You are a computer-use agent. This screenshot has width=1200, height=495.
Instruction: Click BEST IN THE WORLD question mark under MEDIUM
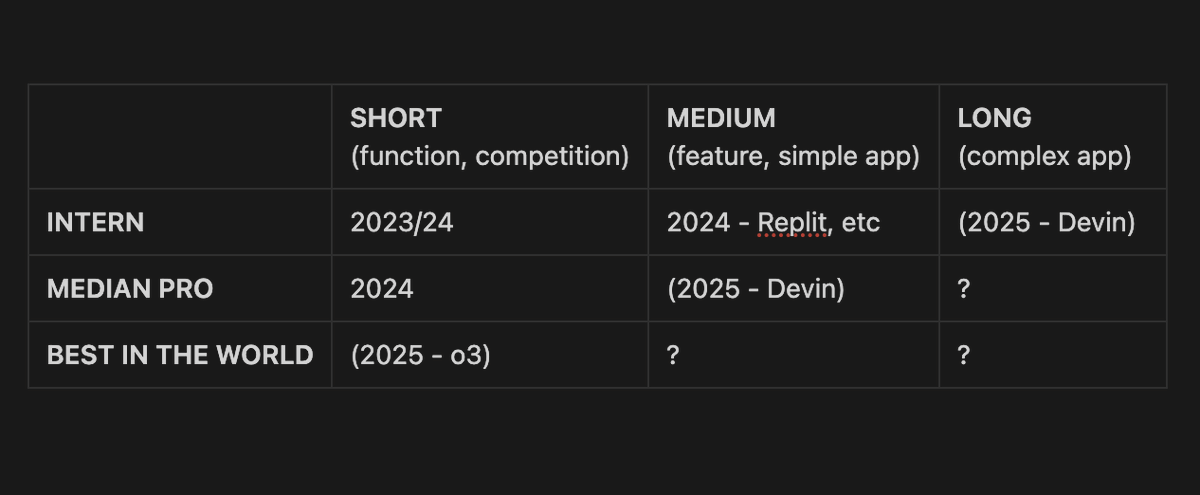click(x=673, y=355)
